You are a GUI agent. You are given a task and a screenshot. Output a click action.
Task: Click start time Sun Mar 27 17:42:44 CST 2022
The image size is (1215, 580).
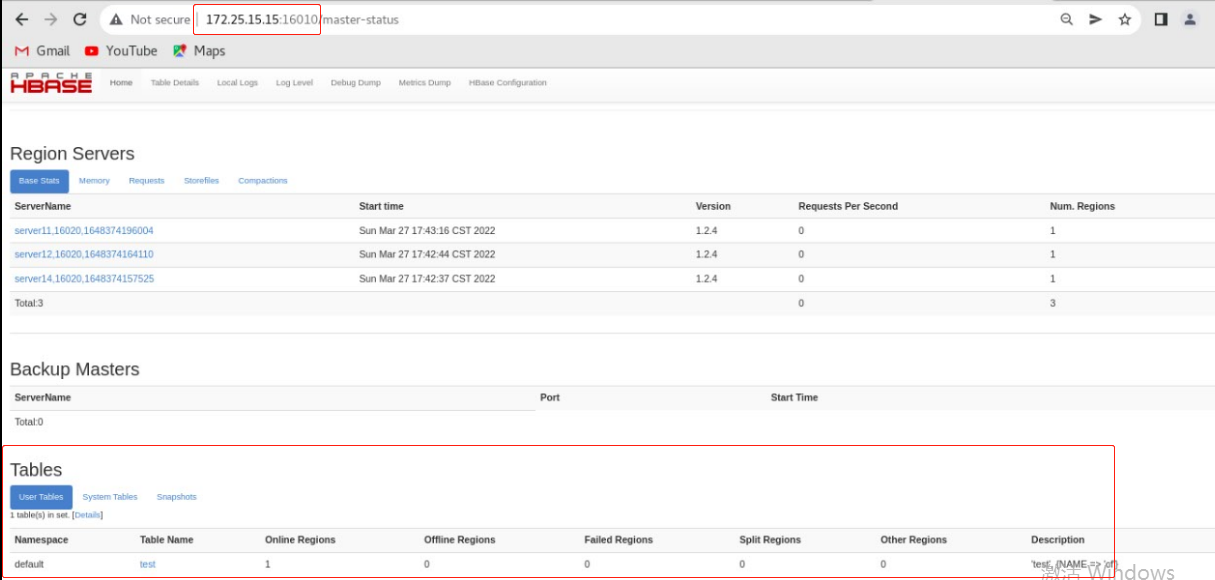click(x=427, y=255)
